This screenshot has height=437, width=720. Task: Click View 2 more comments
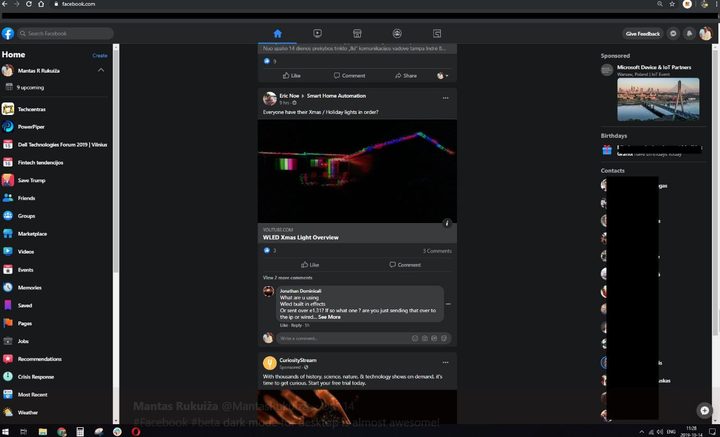(288, 277)
